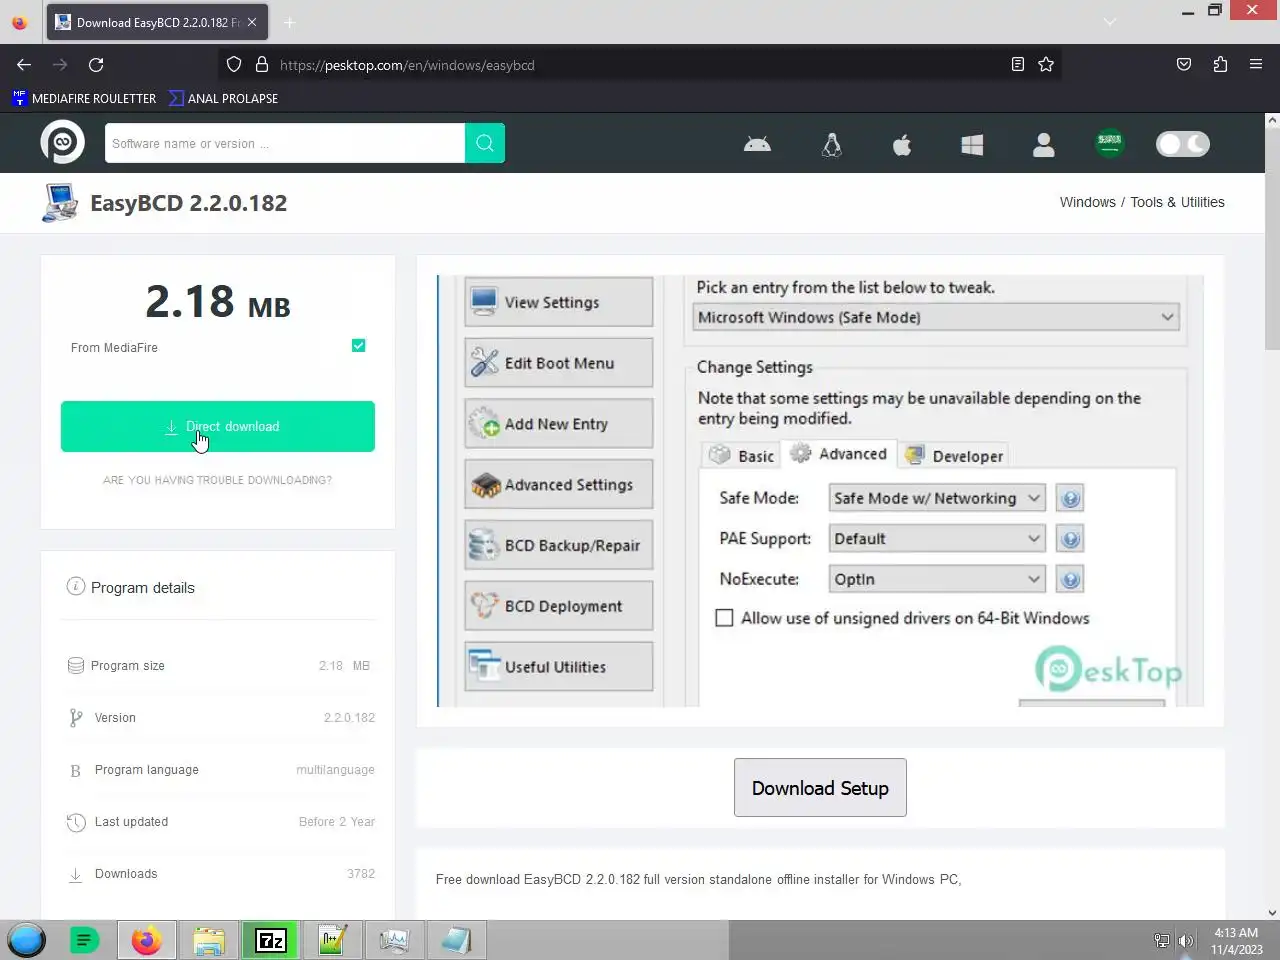Screen dimensions: 1280x960
Task: Switch language via the Arabic flag icon
Action: tap(1110, 143)
